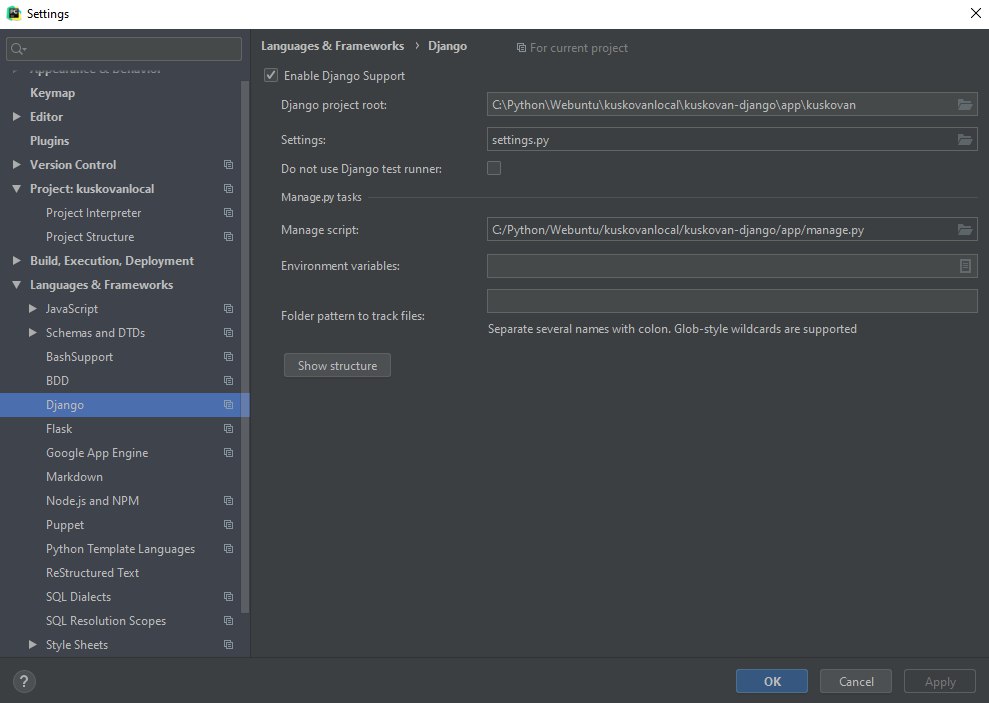Click project-level icon beside Puppet
This screenshot has height=703, width=989.
tap(228, 525)
